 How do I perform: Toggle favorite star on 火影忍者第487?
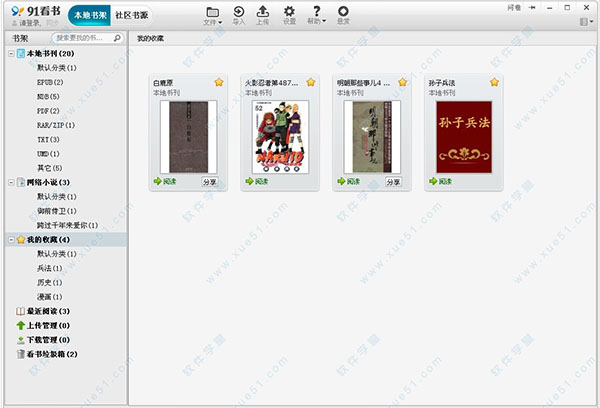coord(311,82)
